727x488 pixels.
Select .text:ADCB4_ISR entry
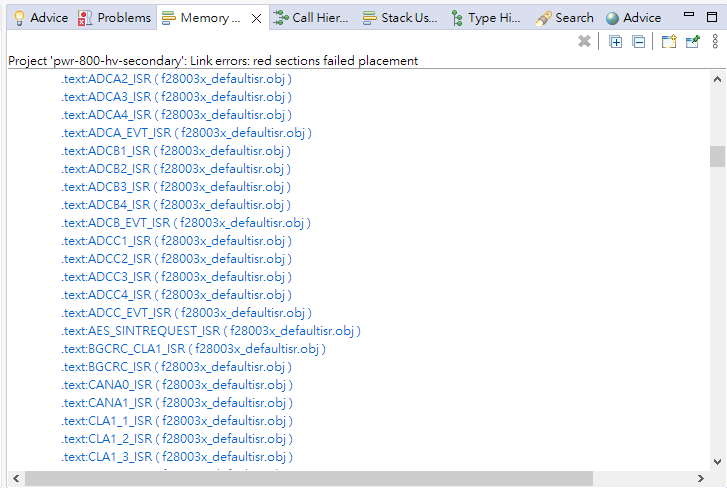point(176,205)
